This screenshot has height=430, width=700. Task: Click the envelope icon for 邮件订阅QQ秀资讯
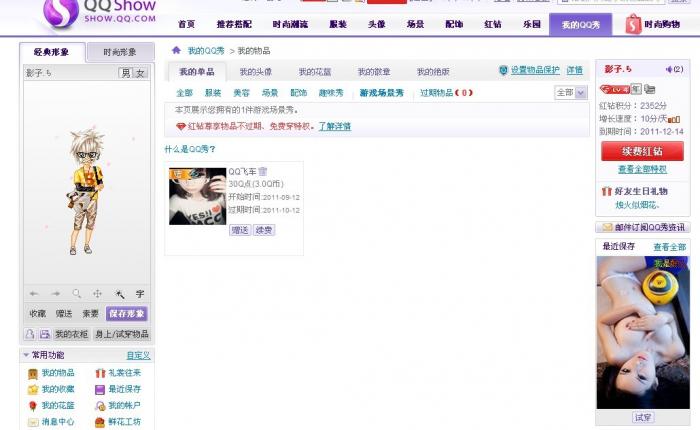coord(607,227)
